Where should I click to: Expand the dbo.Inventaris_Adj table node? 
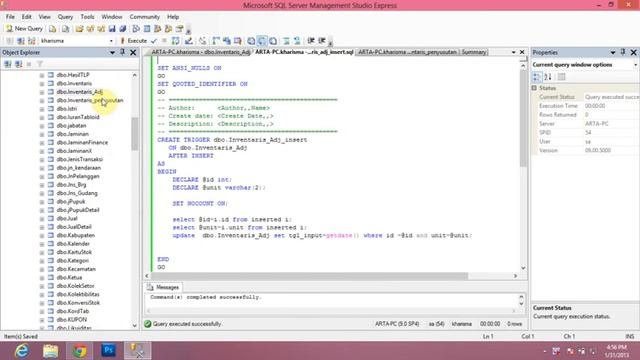[42, 92]
